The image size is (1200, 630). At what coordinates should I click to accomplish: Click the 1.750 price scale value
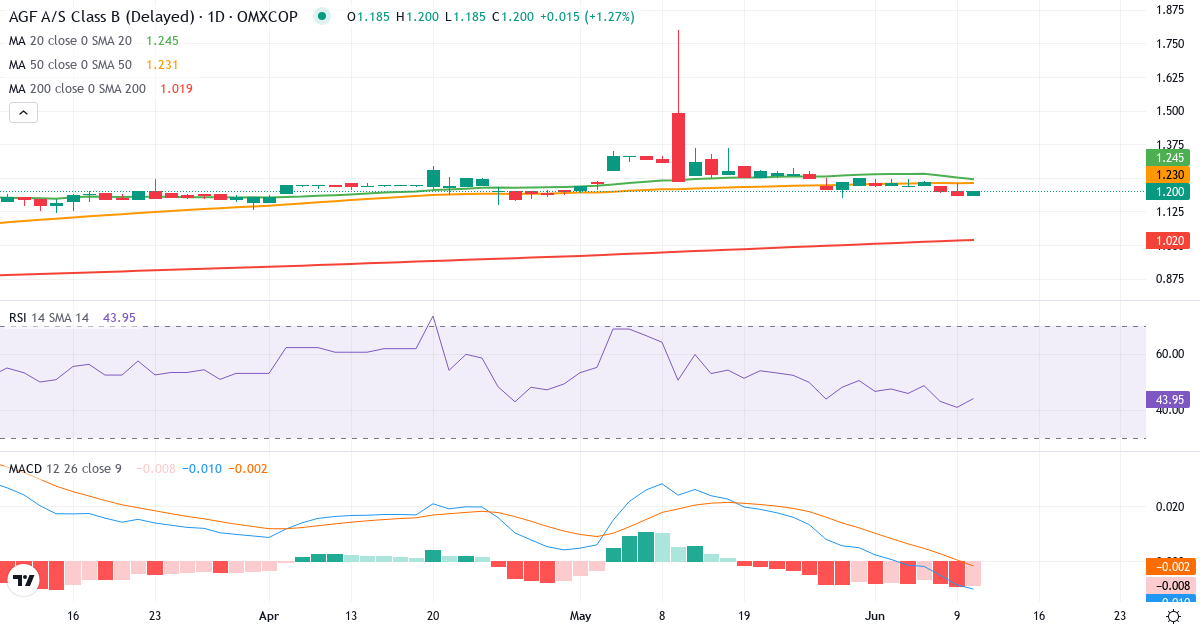[x=1170, y=44]
